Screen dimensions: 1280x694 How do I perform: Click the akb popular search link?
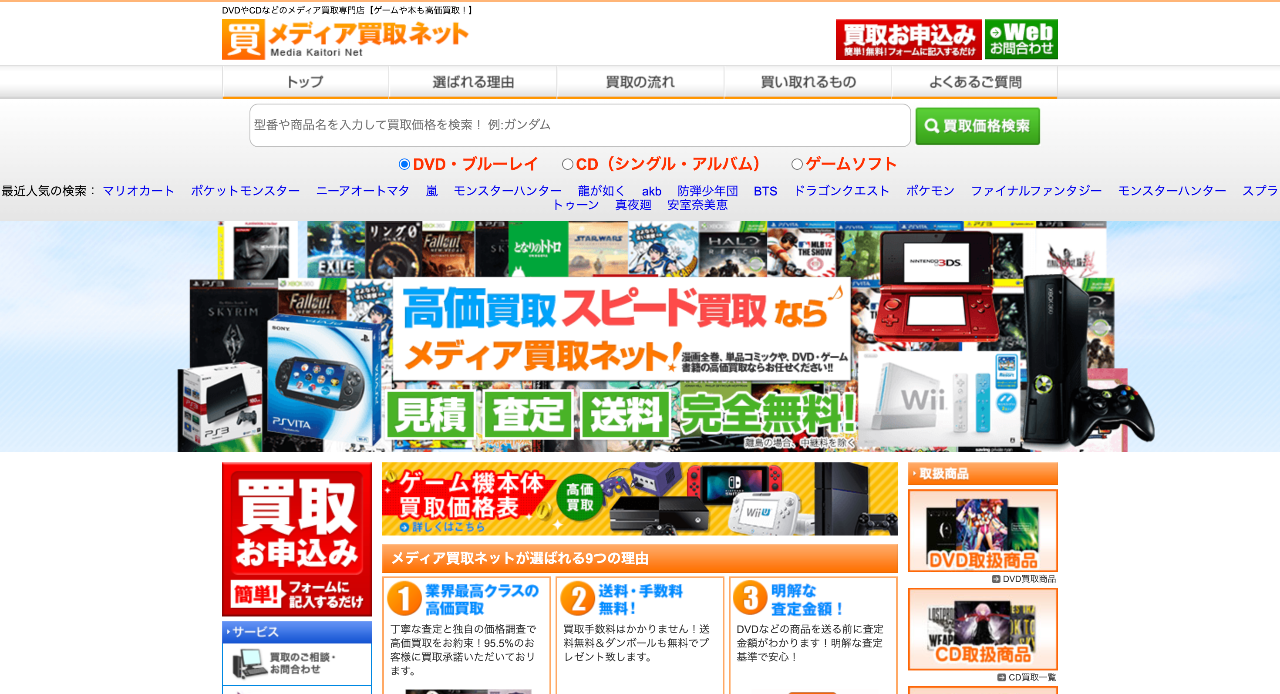[x=652, y=191]
